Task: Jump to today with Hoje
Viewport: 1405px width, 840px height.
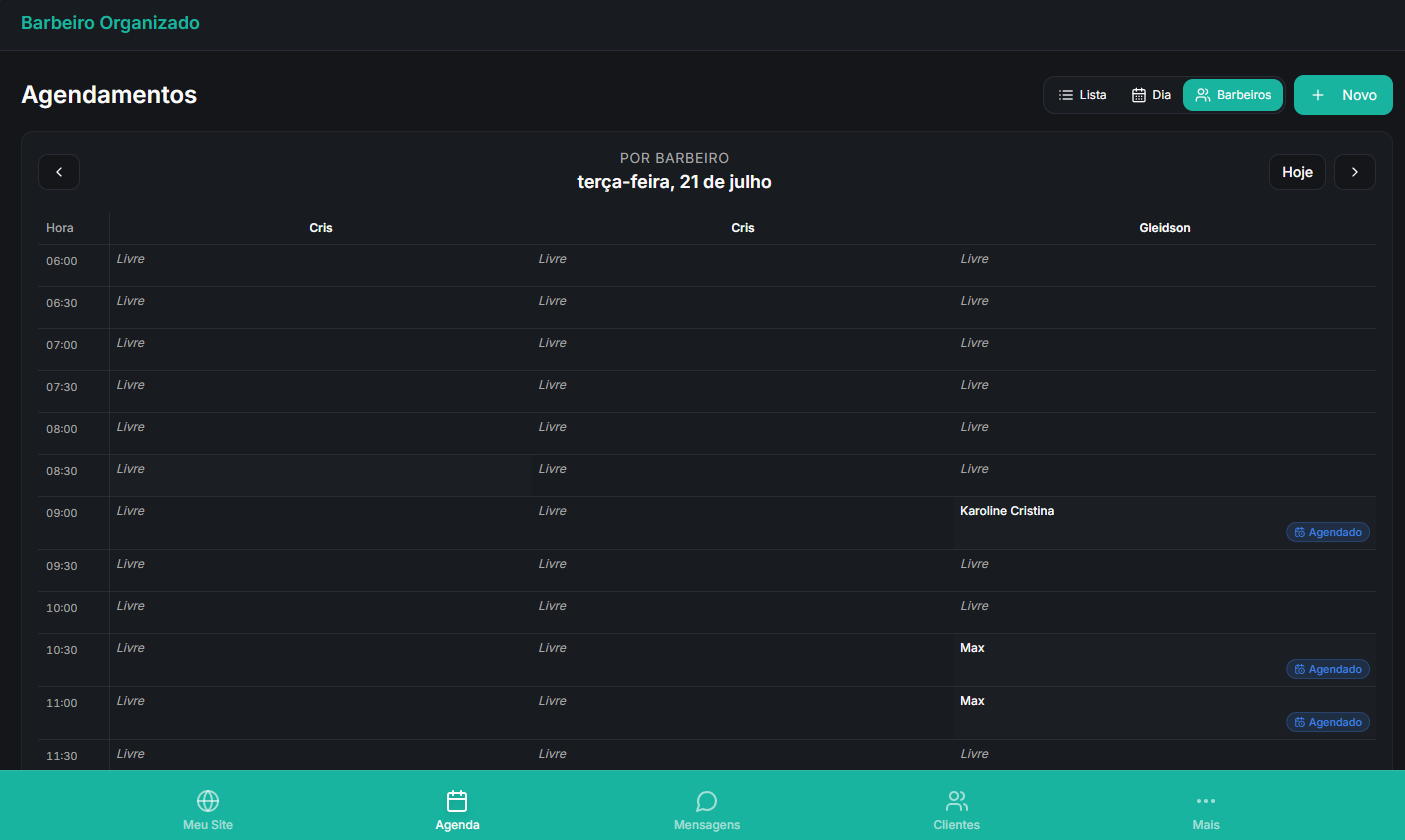Action: coord(1297,172)
